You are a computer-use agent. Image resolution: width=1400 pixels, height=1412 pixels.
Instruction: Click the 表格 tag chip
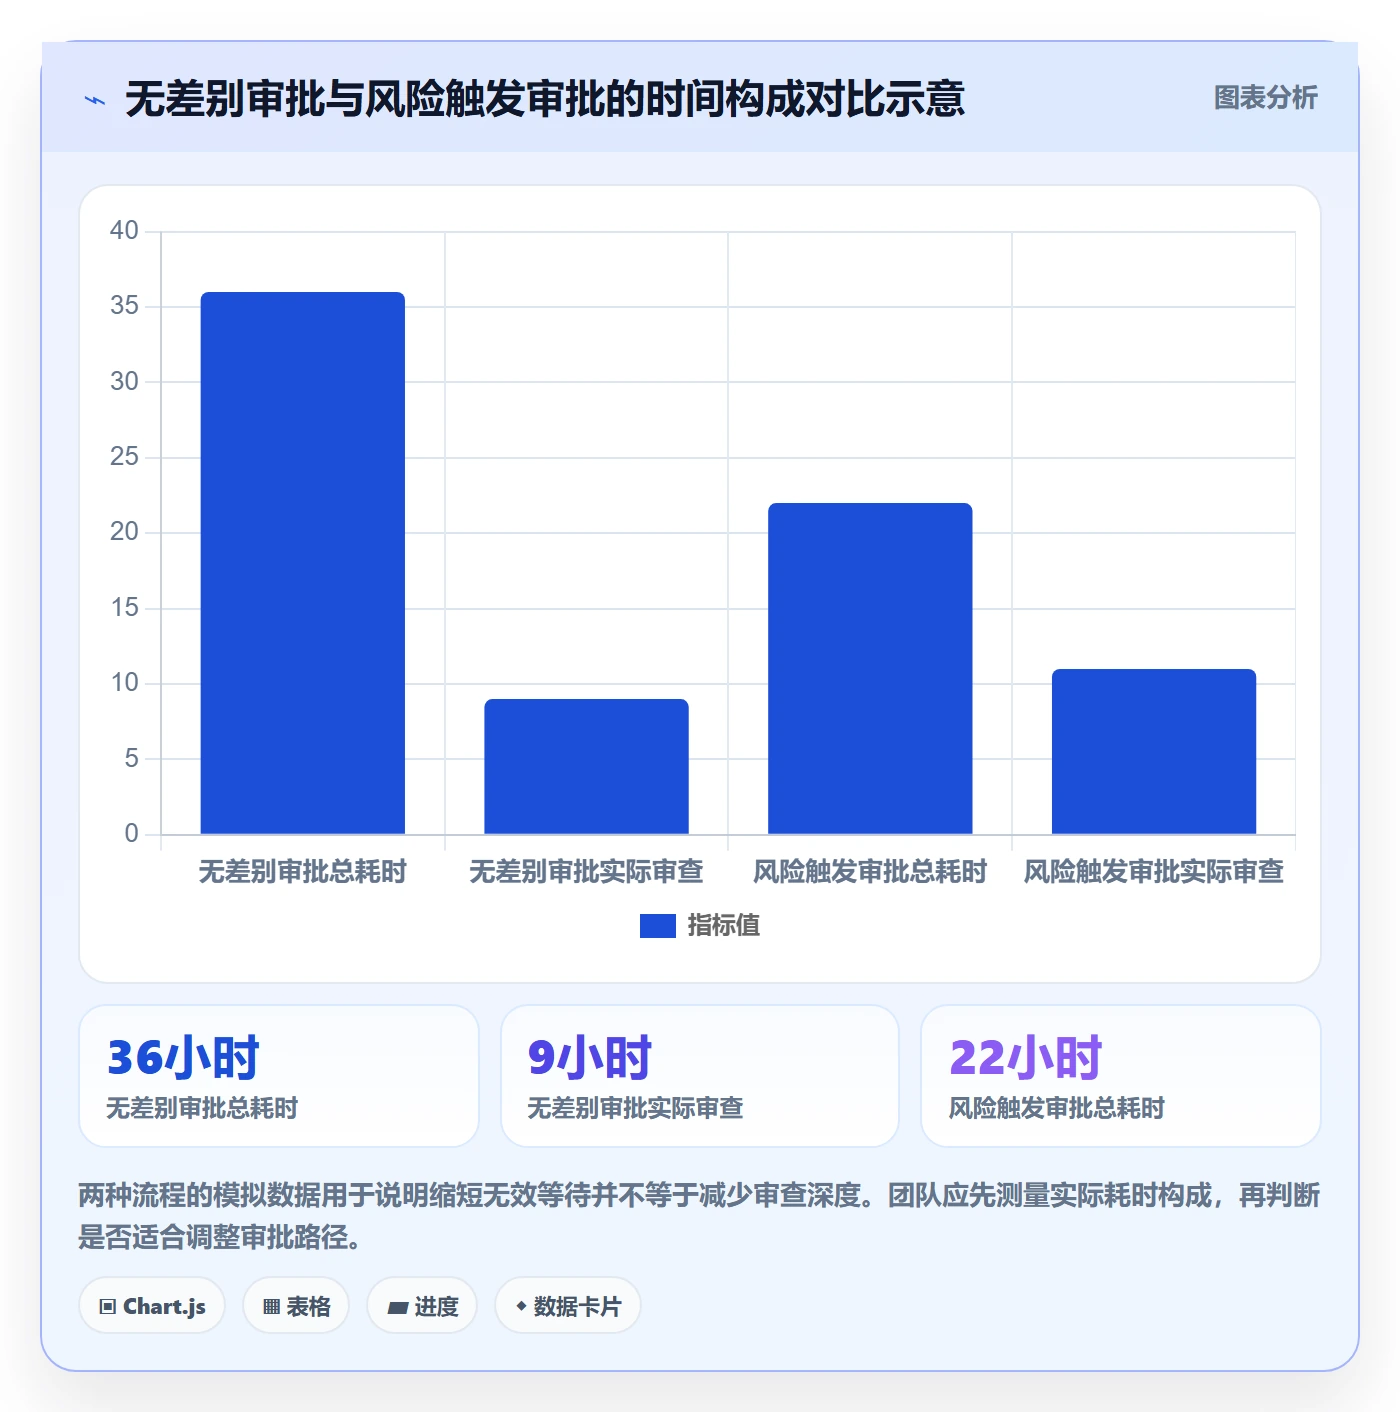coord(296,1306)
